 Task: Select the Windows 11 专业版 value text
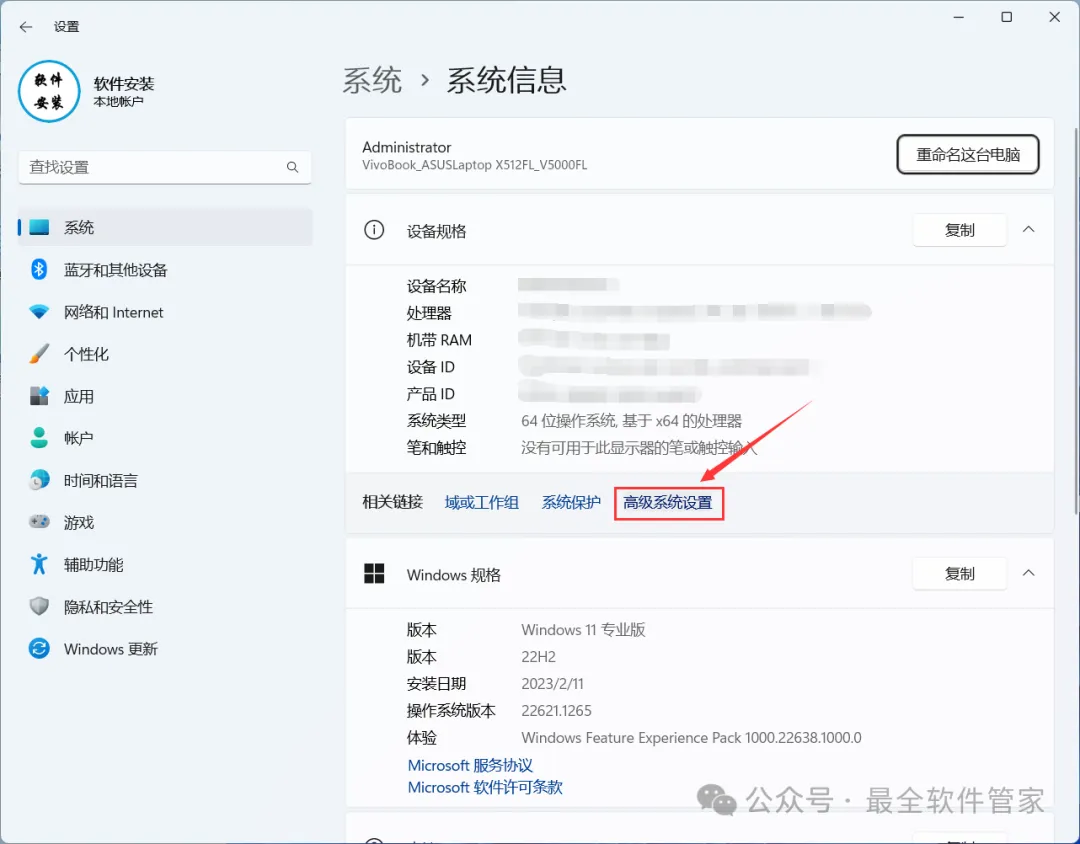pyautogui.click(x=583, y=630)
